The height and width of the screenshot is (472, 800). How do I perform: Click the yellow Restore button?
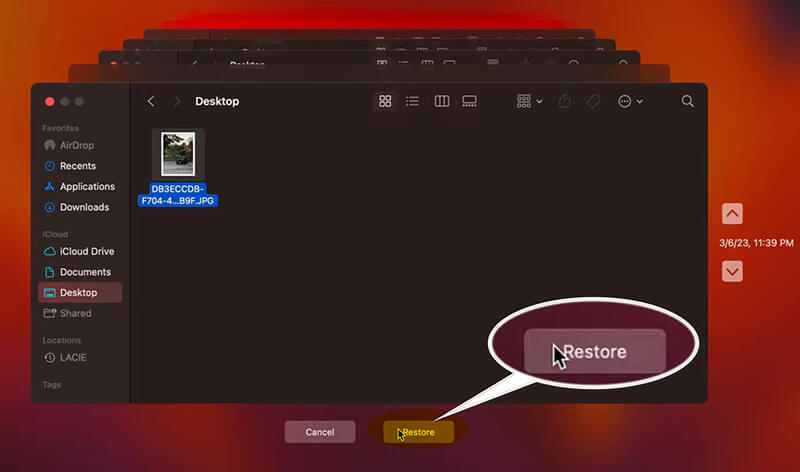(418, 432)
